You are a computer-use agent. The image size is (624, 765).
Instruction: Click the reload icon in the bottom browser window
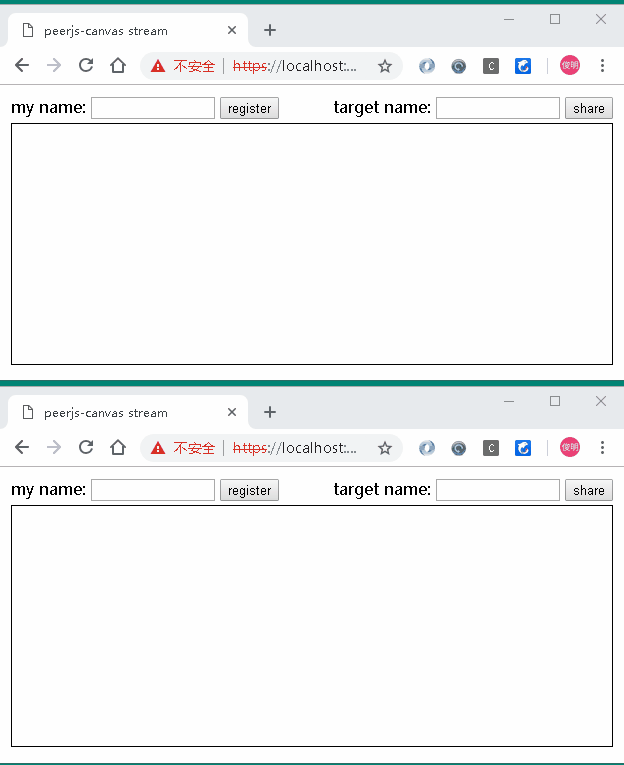pos(86,447)
